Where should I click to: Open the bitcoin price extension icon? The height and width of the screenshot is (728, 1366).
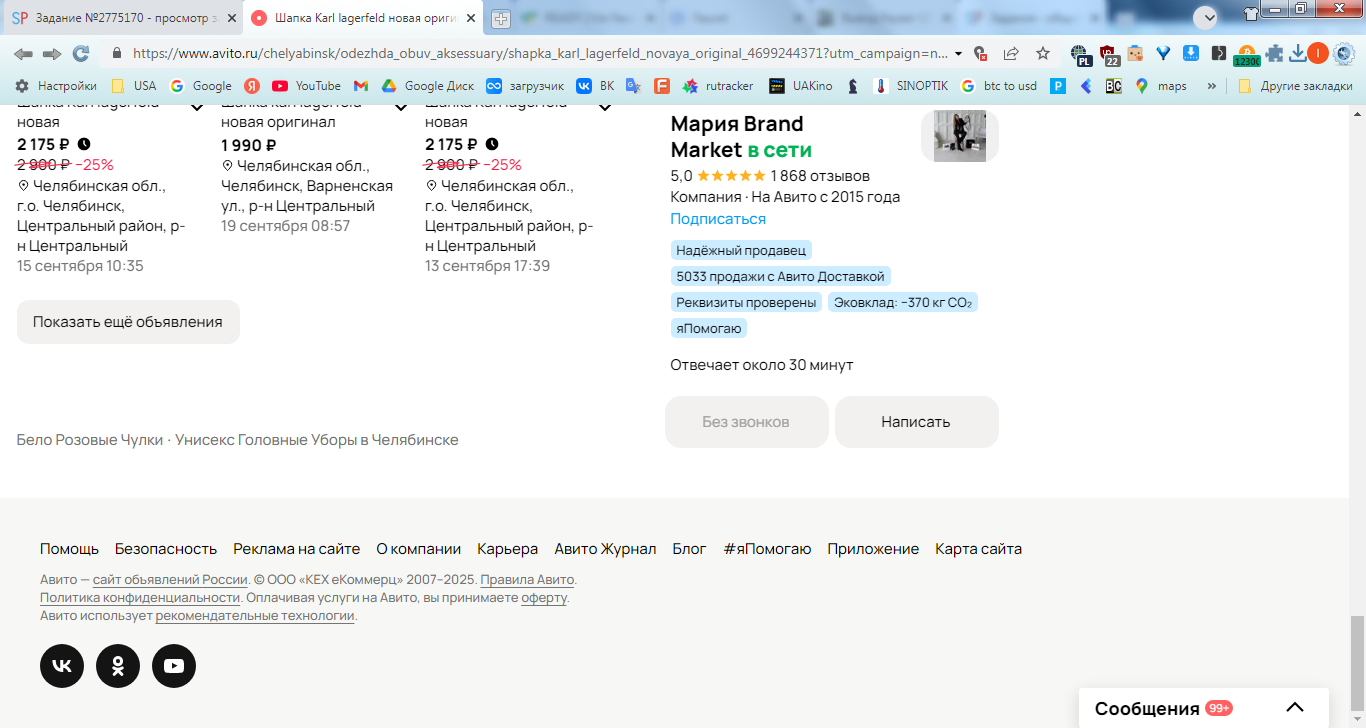[x=1246, y=55]
